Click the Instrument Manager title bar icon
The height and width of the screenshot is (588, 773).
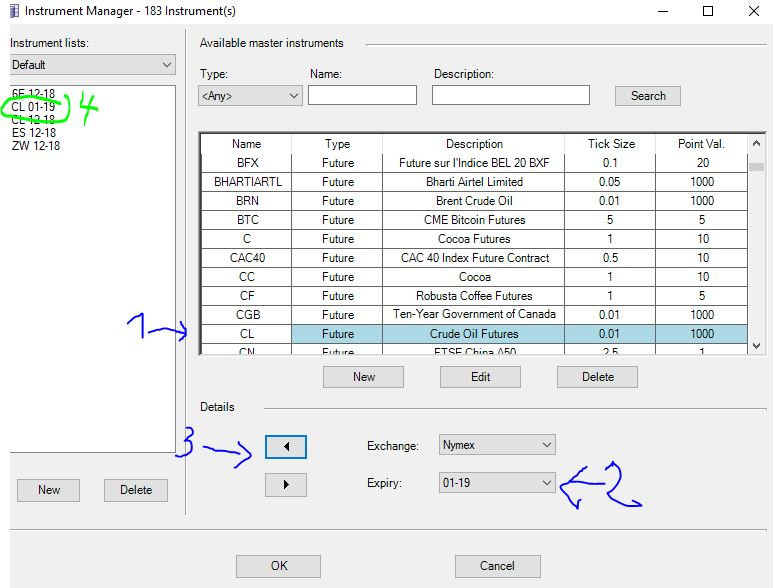point(15,11)
